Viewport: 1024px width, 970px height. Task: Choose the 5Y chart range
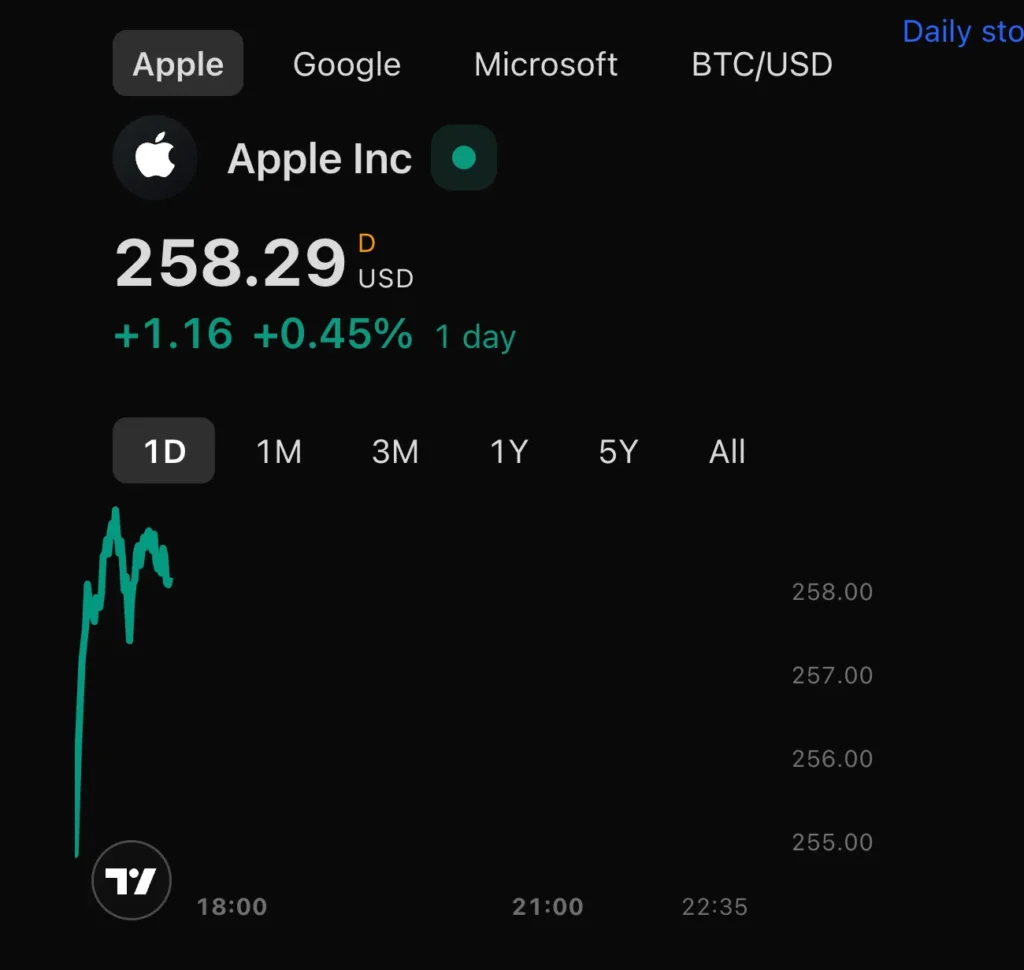pyautogui.click(x=618, y=452)
